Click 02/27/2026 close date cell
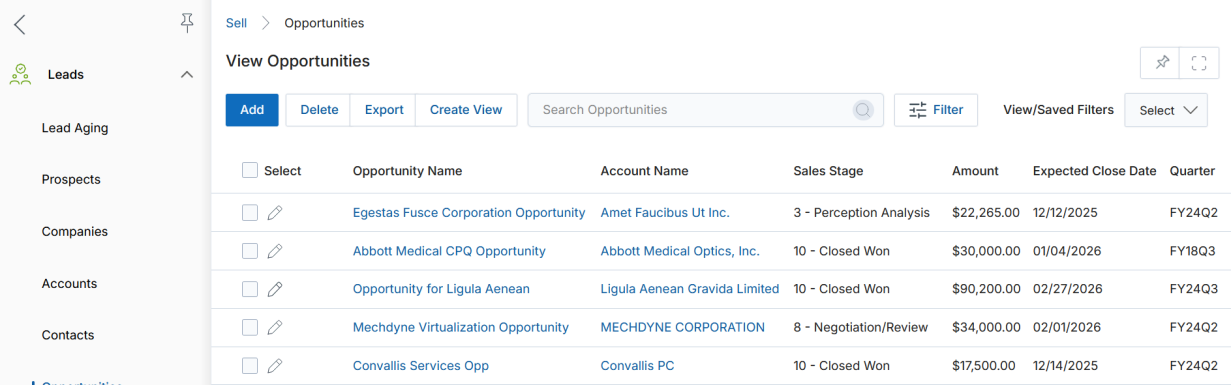The image size is (1231, 385). click(1068, 289)
